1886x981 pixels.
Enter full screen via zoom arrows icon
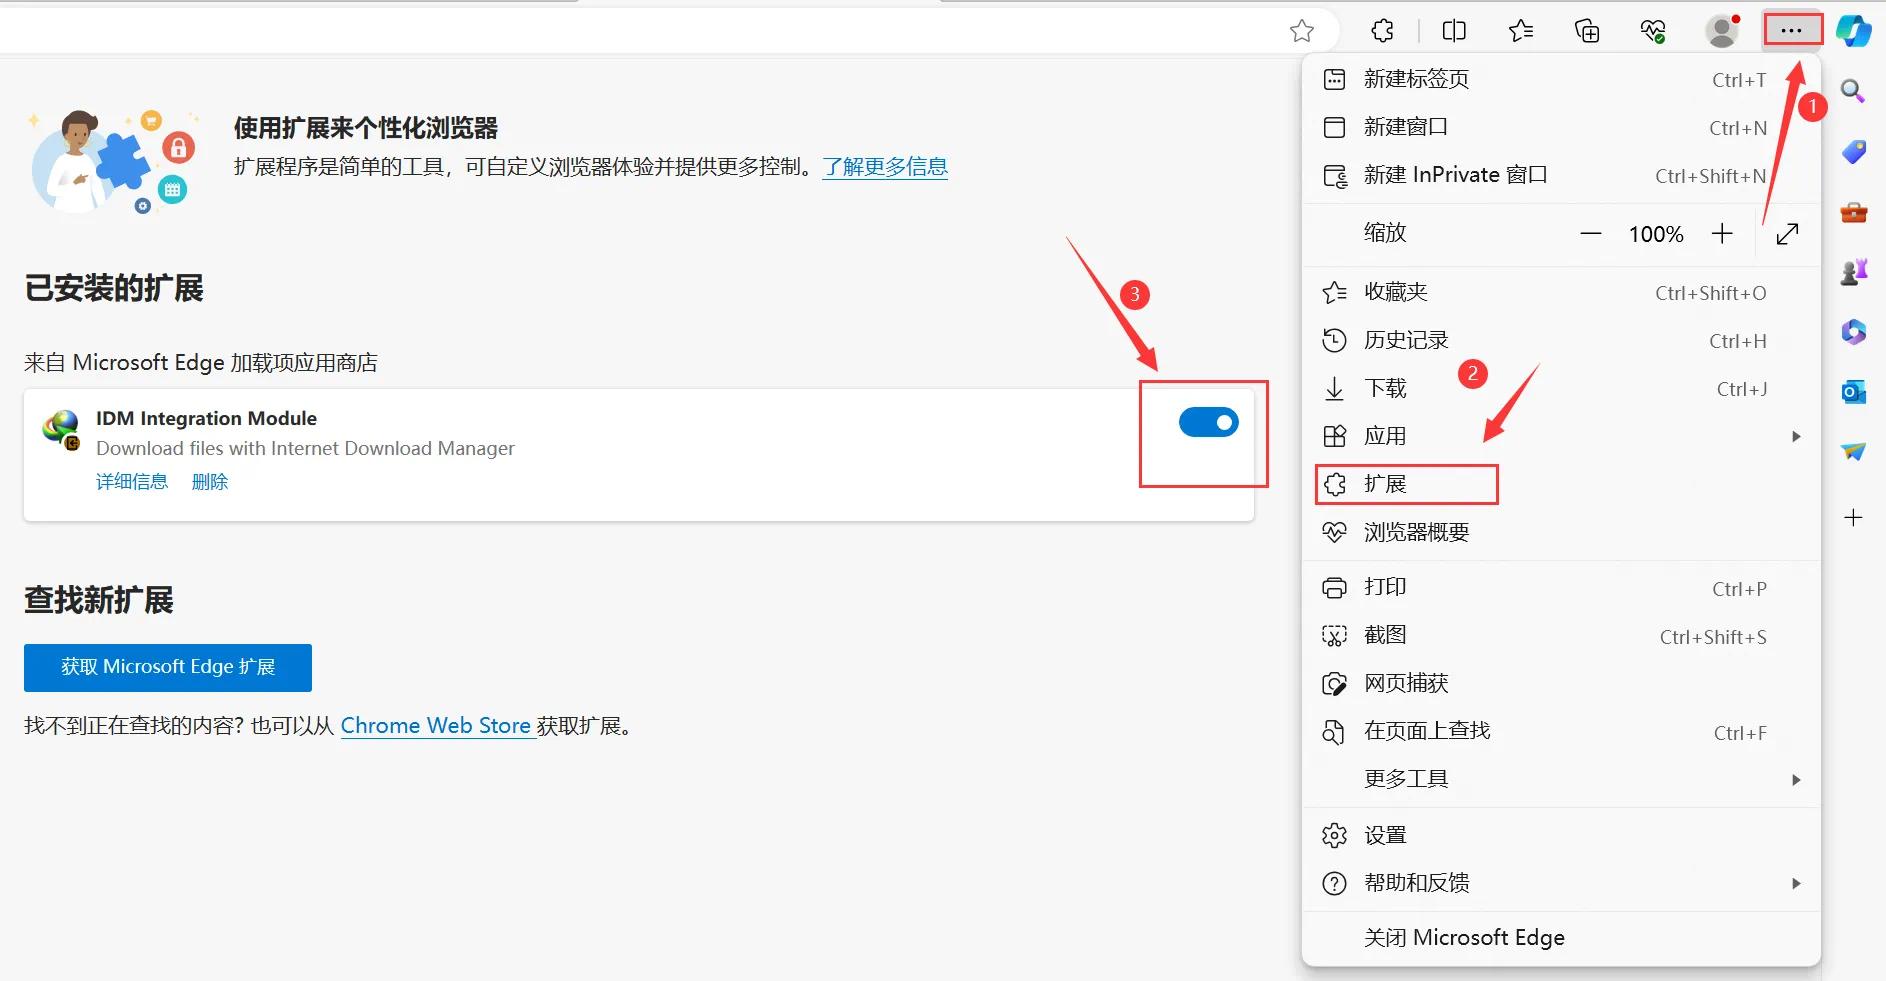click(x=1787, y=234)
